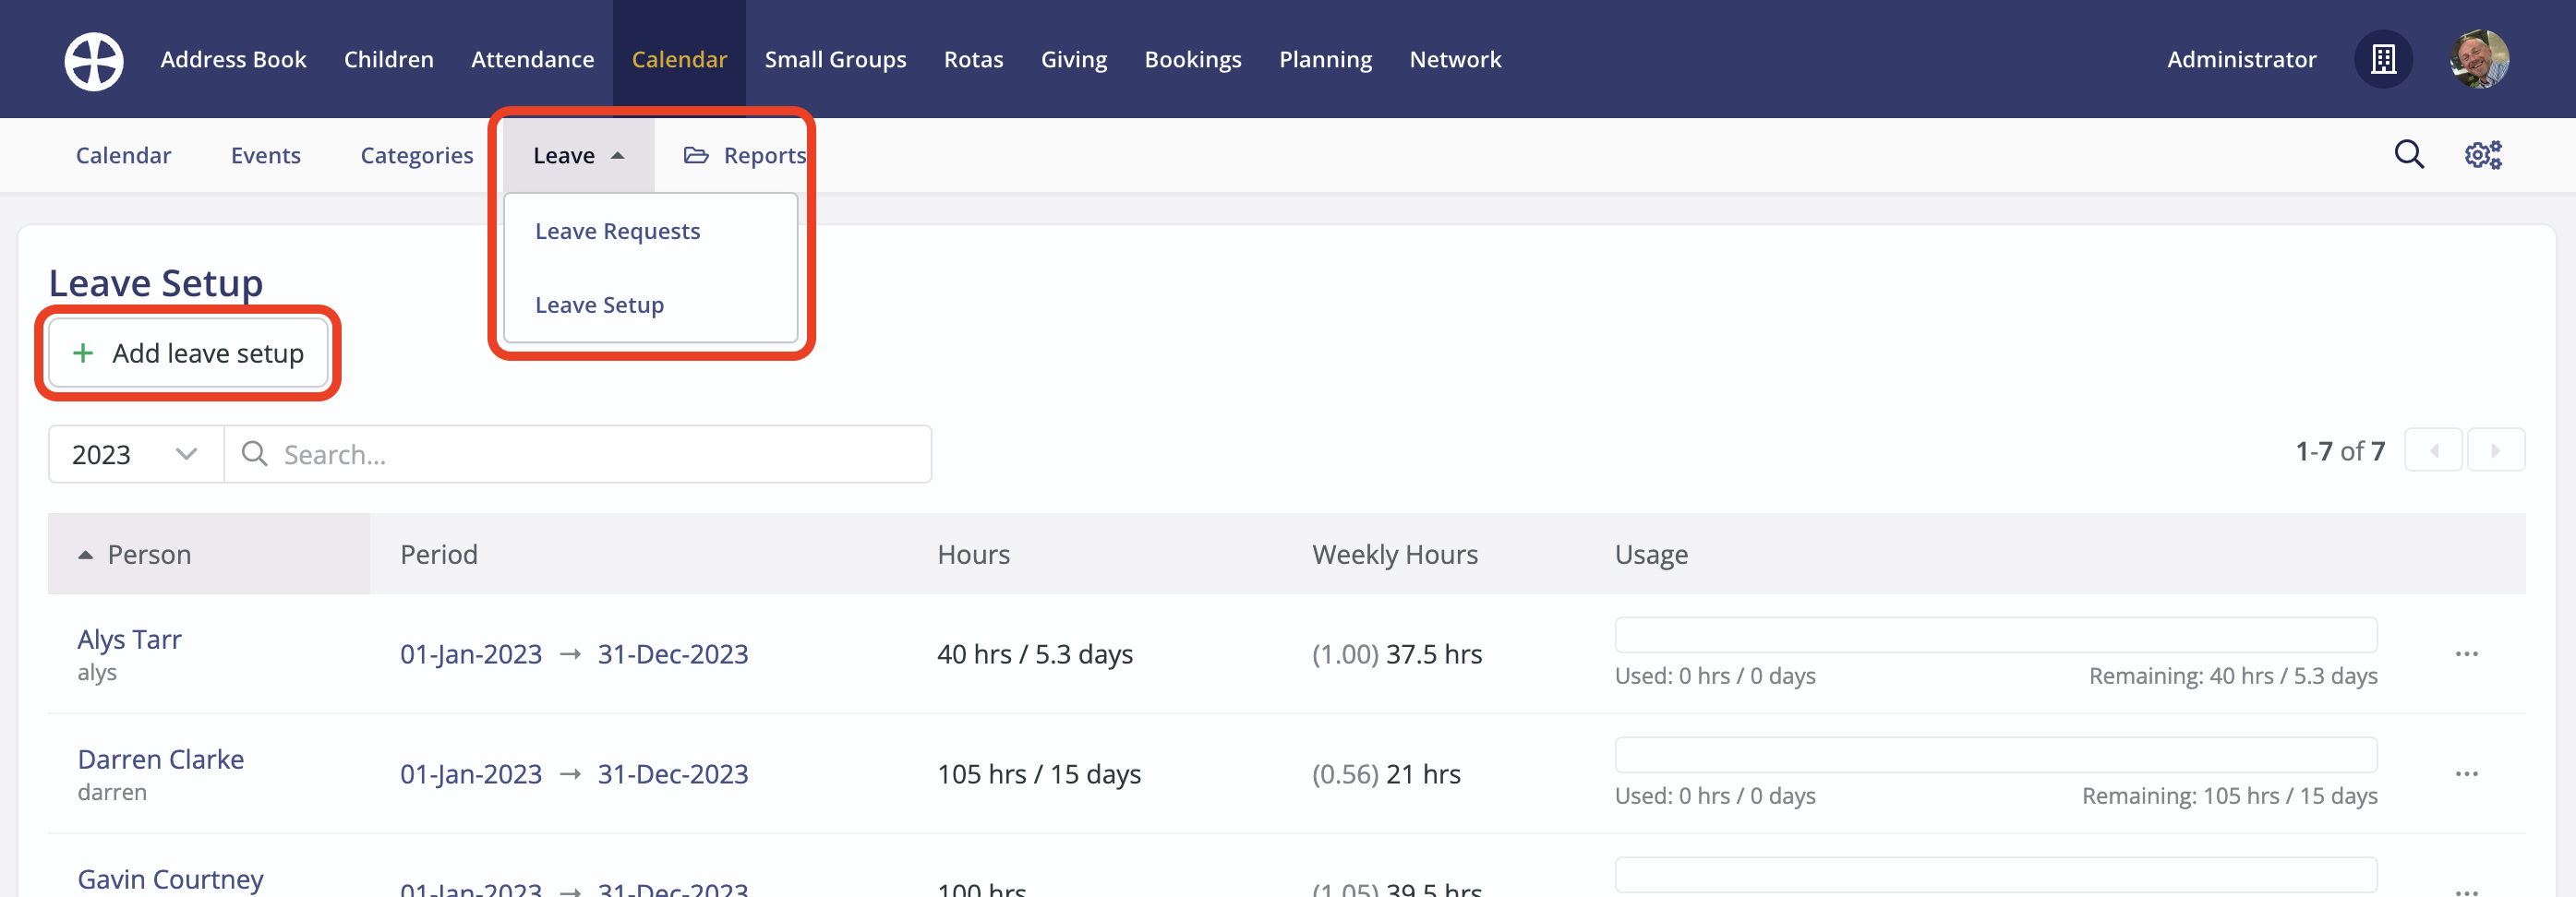Click Darren Clarke's 31-Dec-2023 end date
Viewport: 2576px width, 897px height.
(673, 774)
